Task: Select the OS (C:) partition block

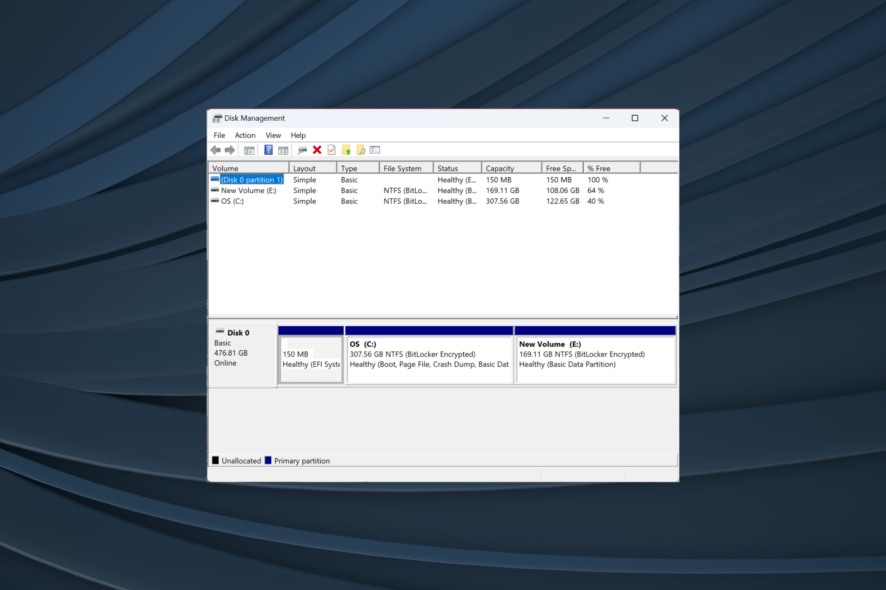Action: click(x=429, y=355)
